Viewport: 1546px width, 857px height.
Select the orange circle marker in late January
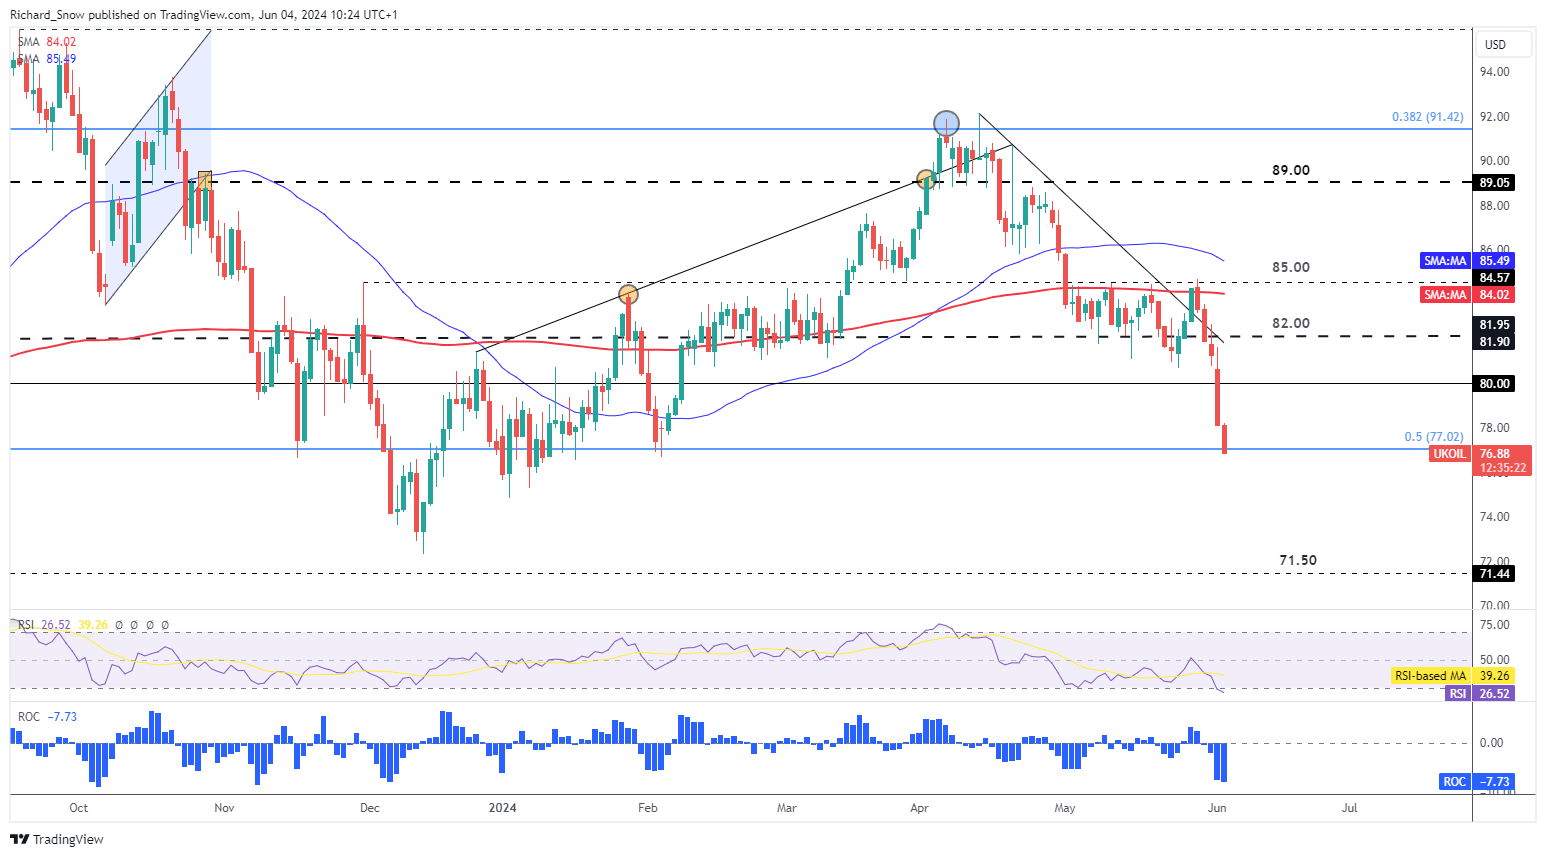click(x=628, y=294)
